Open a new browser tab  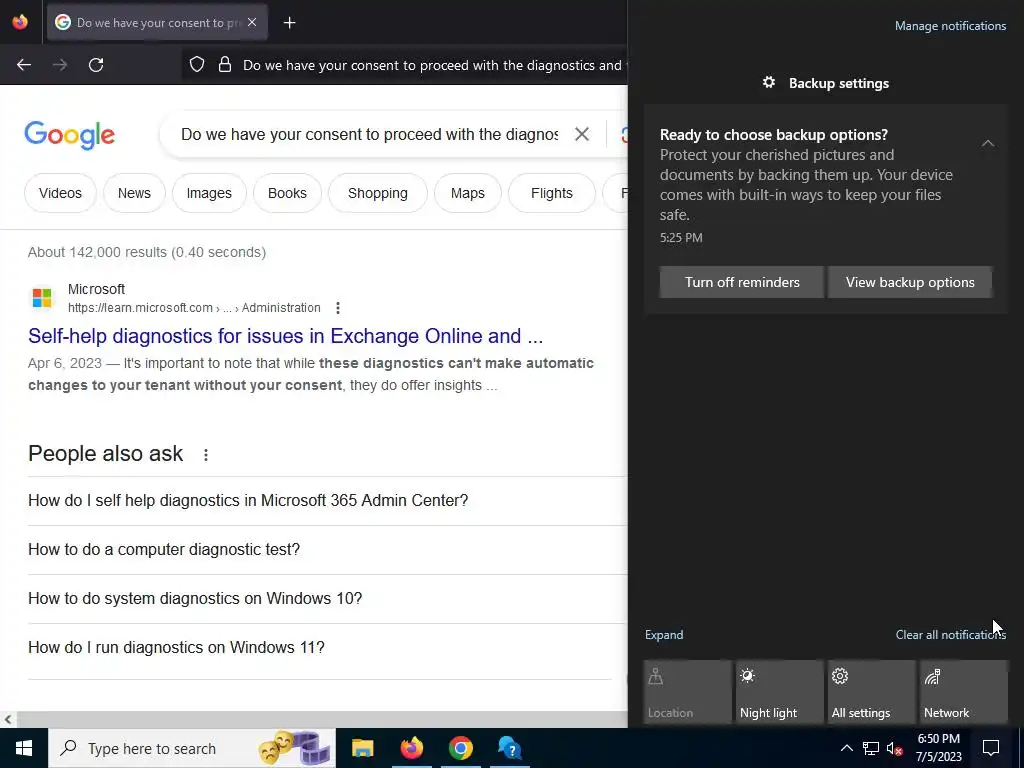tap(289, 23)
